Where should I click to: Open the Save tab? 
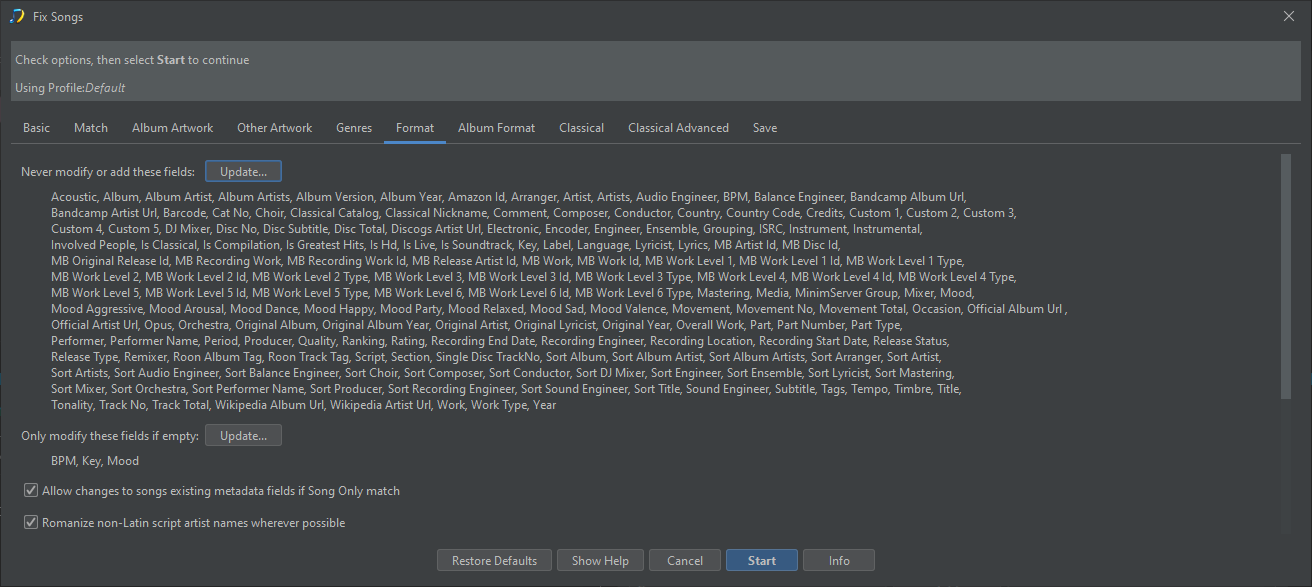pos(765,128)
